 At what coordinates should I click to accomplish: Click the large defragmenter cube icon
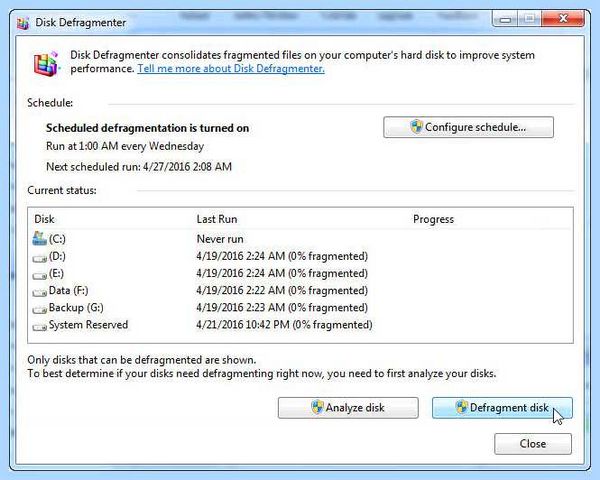46,64
